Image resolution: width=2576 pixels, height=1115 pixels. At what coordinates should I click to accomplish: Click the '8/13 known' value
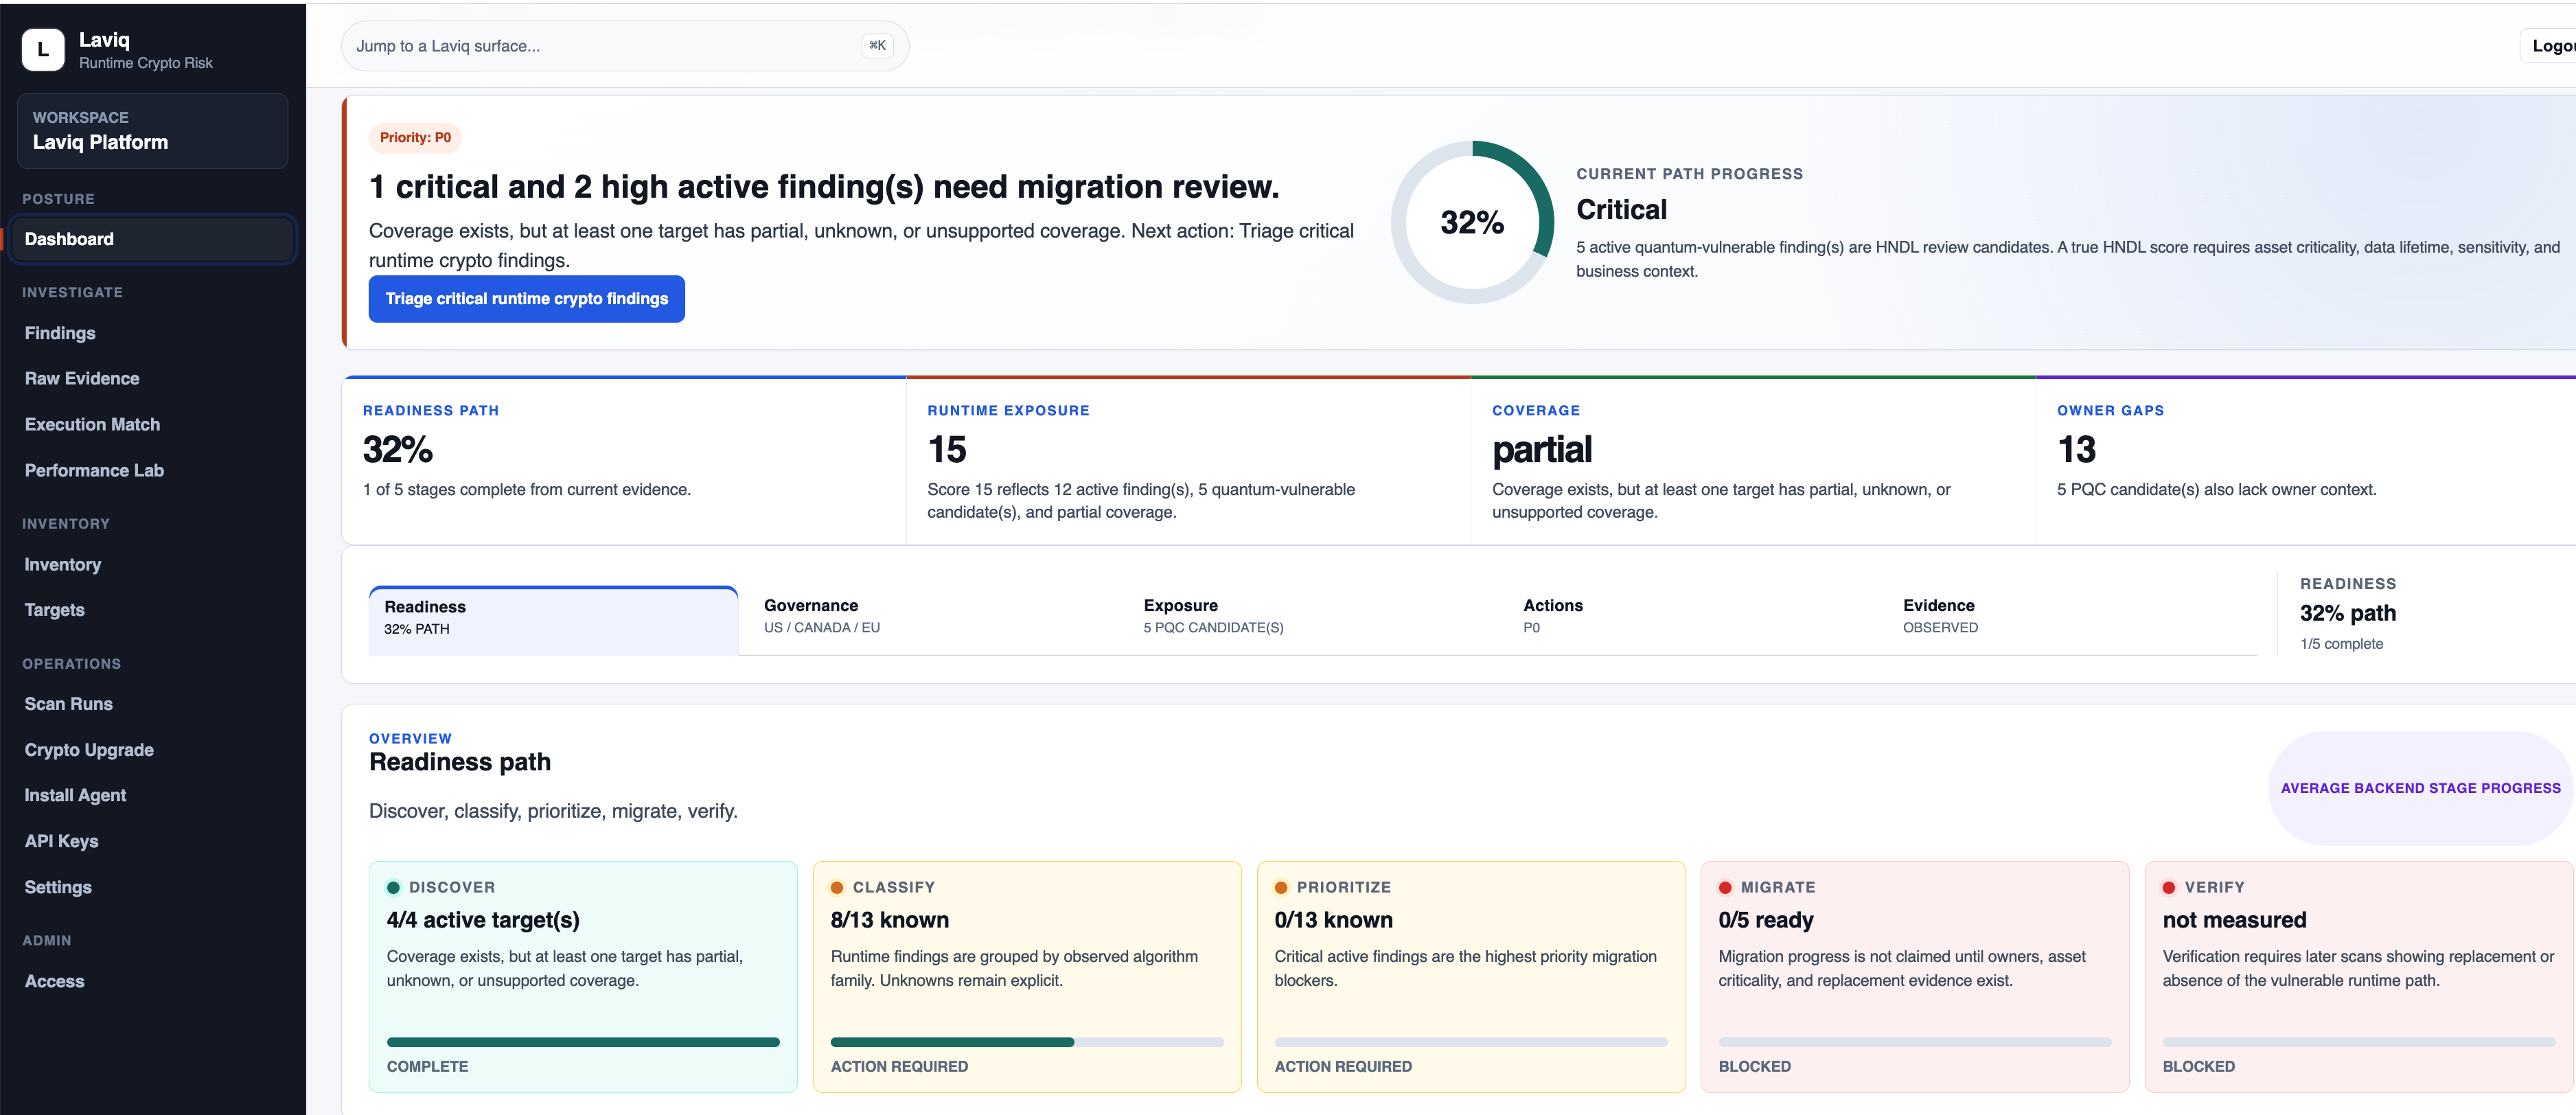(890, 921)
